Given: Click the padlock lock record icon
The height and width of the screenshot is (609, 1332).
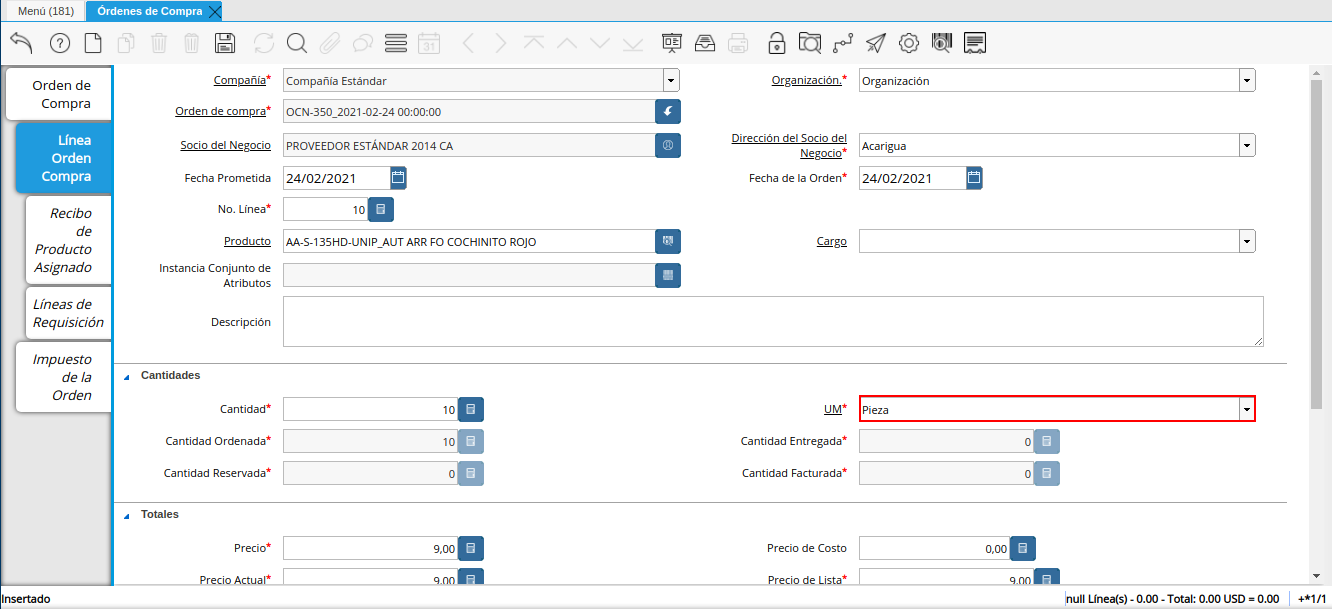Looking at the screenshot, I should pos(776,43).
